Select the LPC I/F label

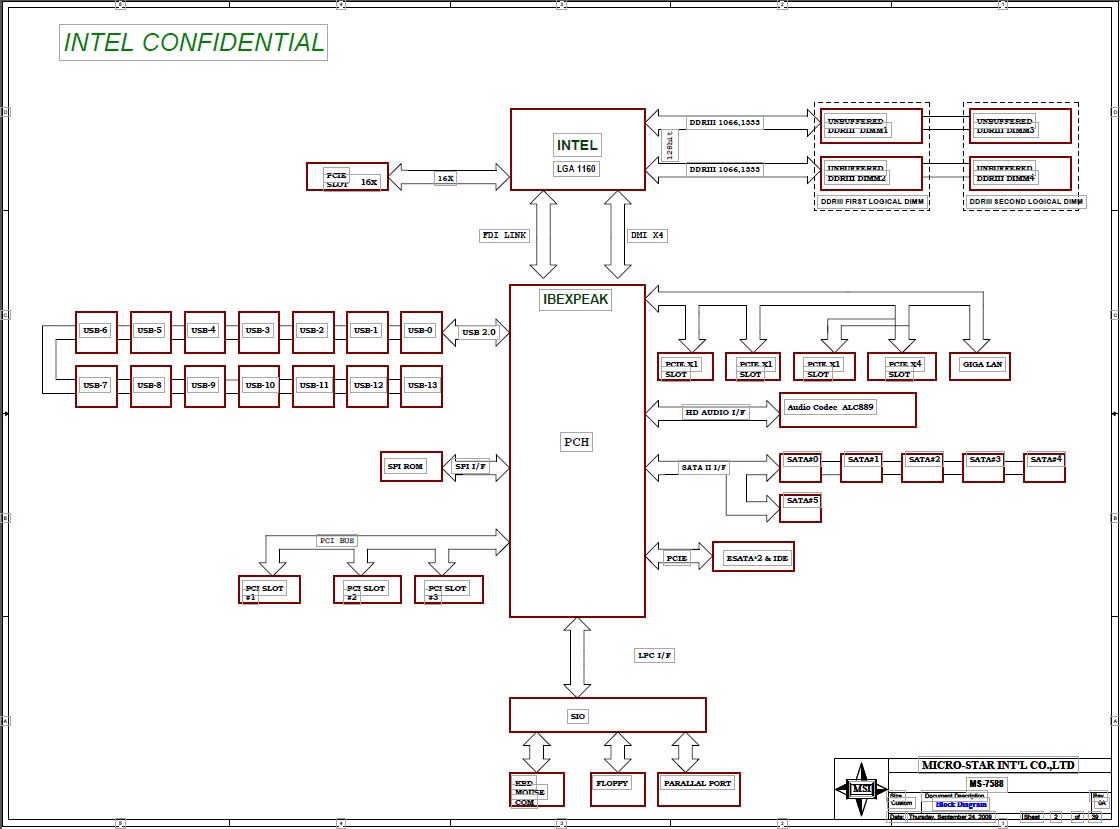tap(654, 655)
